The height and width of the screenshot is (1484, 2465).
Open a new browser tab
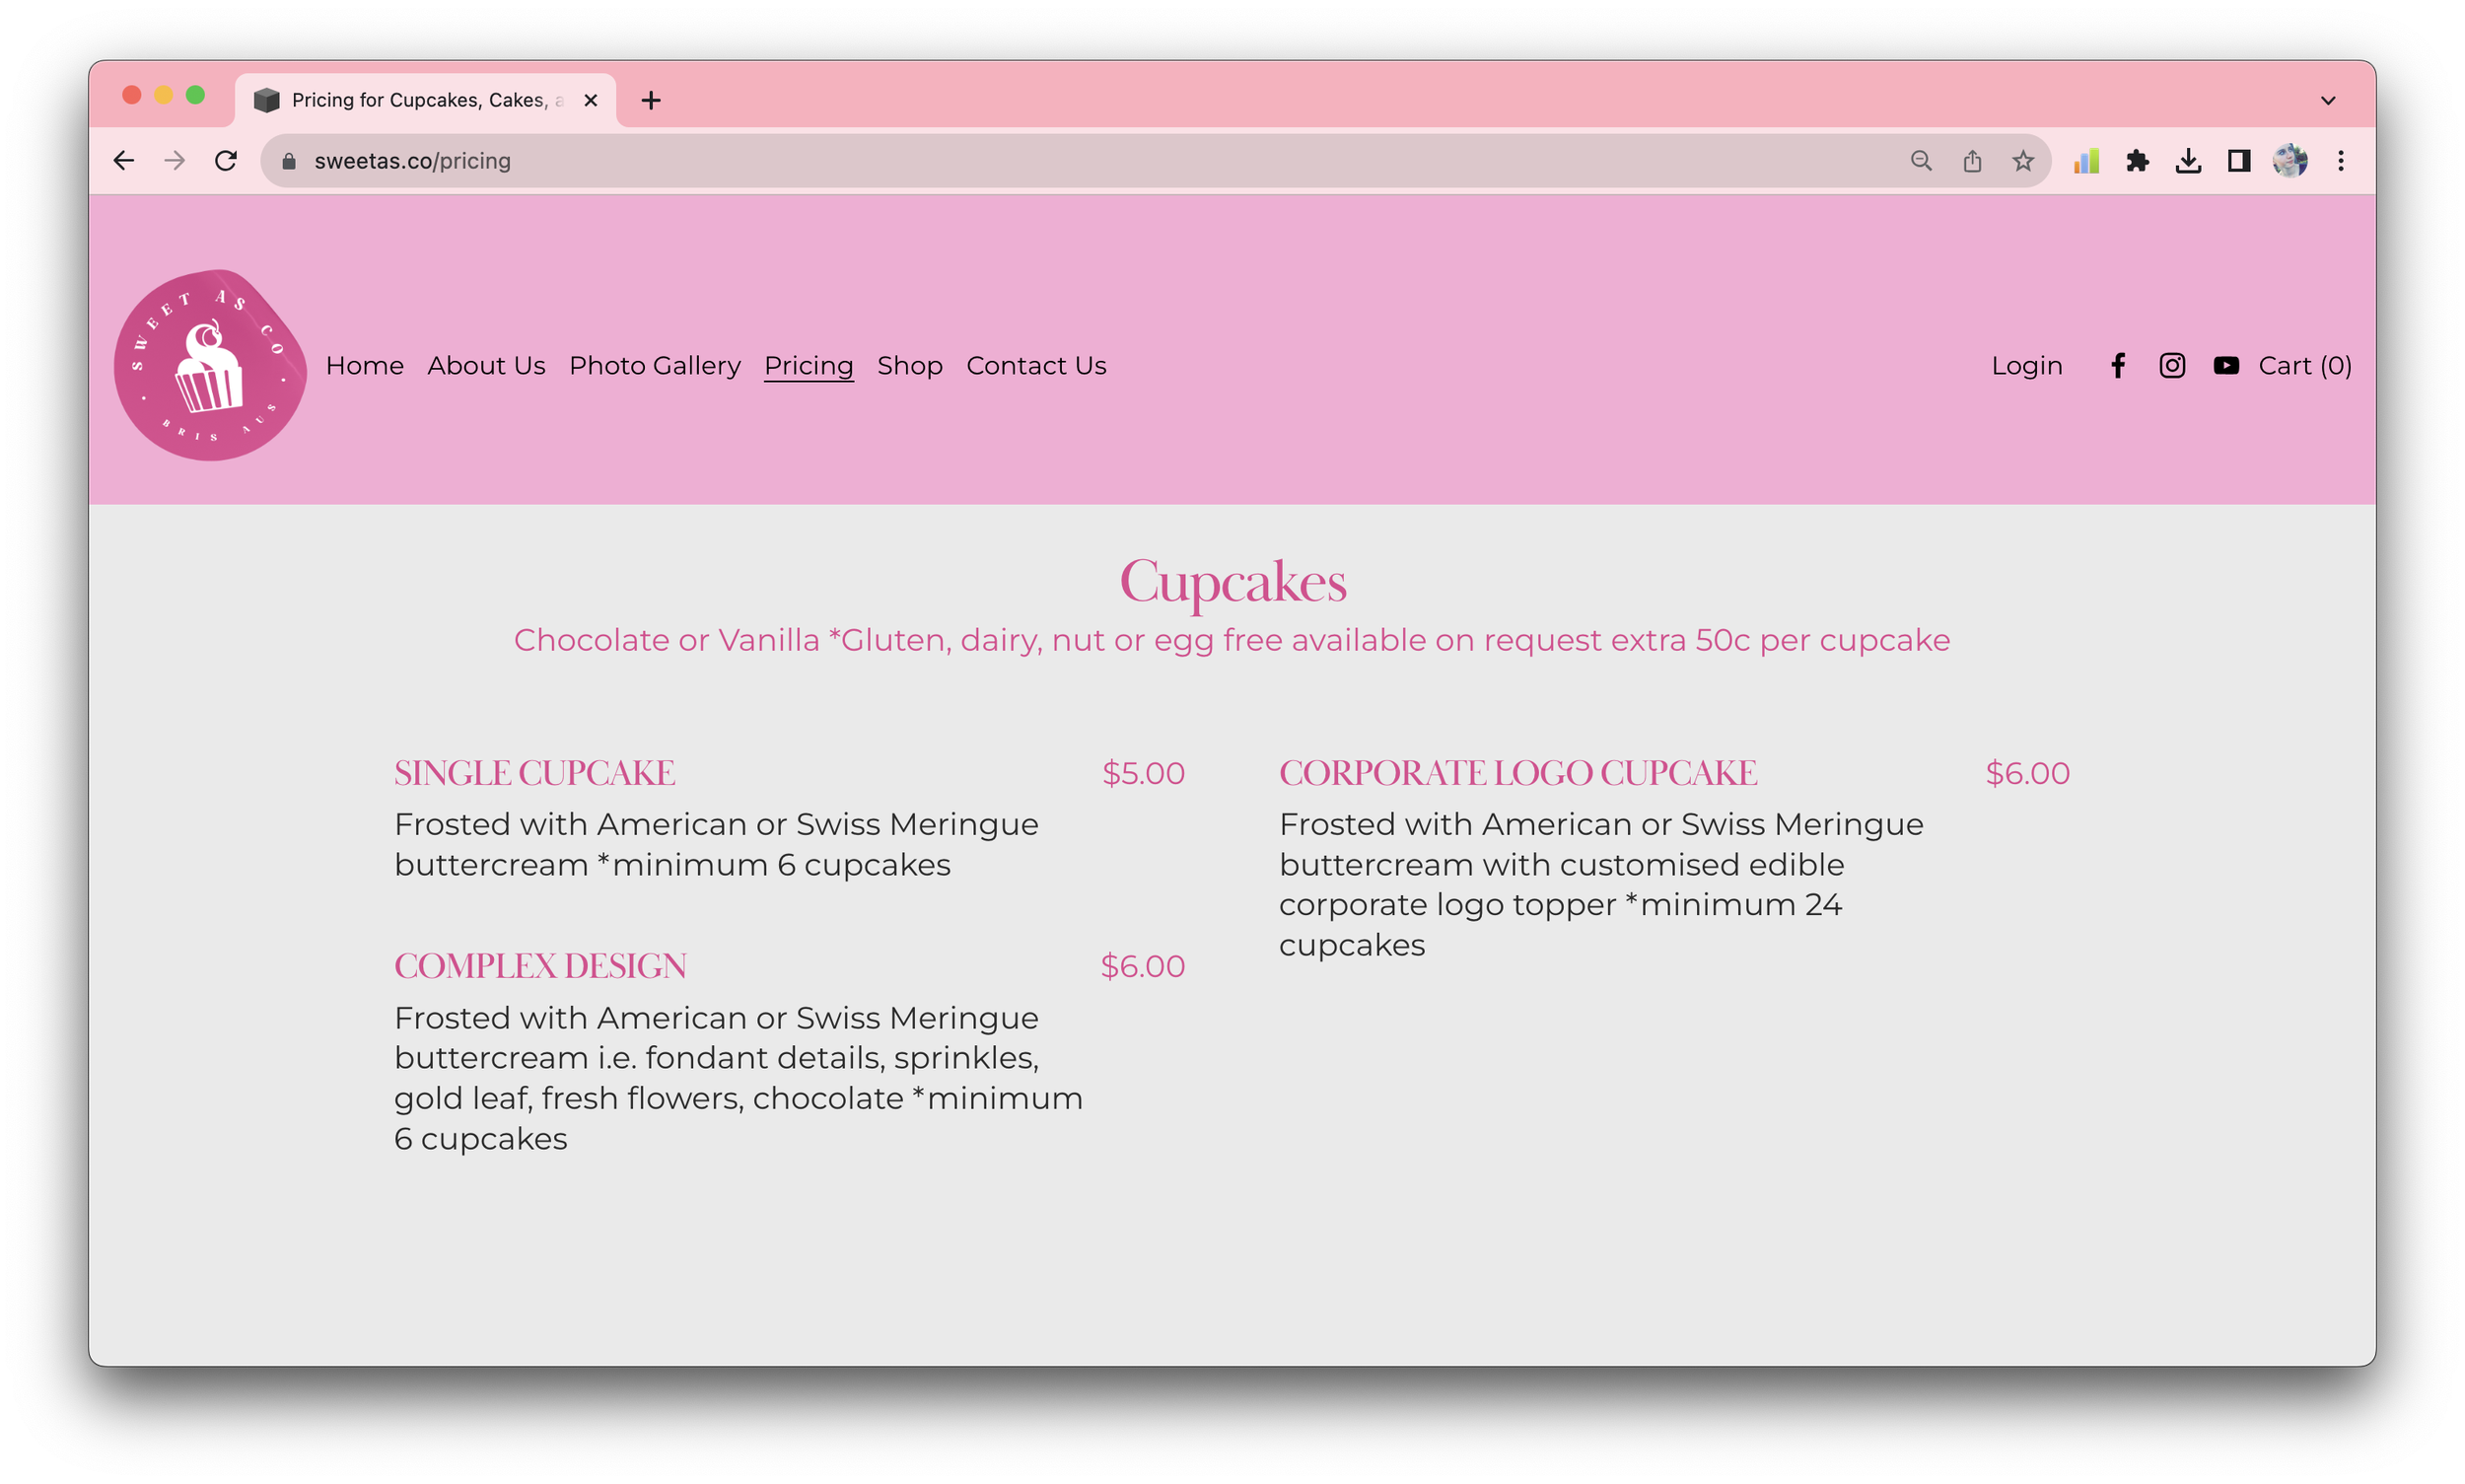651,99
